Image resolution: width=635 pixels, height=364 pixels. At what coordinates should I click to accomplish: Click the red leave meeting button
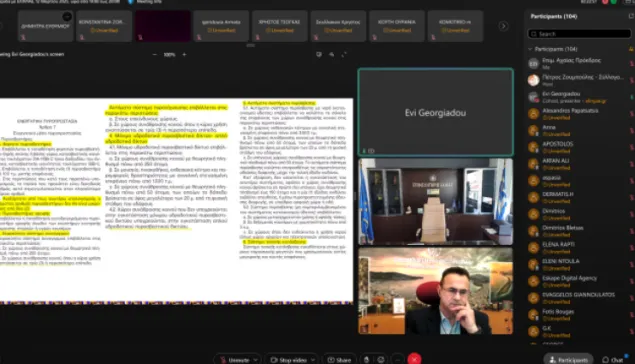coord(414,359)
